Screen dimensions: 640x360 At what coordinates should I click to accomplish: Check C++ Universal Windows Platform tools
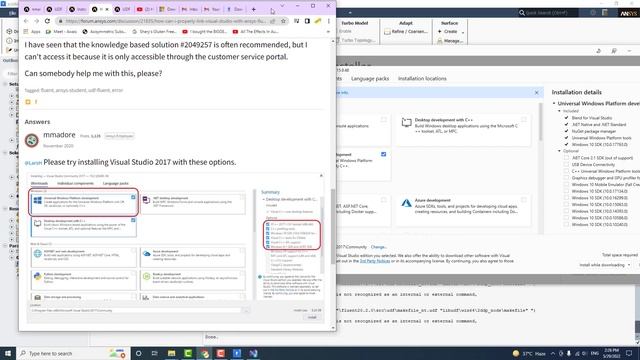pyautogui.click(x=566, y=171)
